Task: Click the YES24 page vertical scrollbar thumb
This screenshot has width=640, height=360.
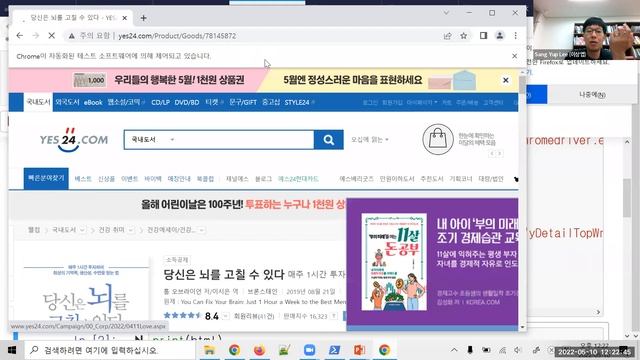Action: click(522, 85)
